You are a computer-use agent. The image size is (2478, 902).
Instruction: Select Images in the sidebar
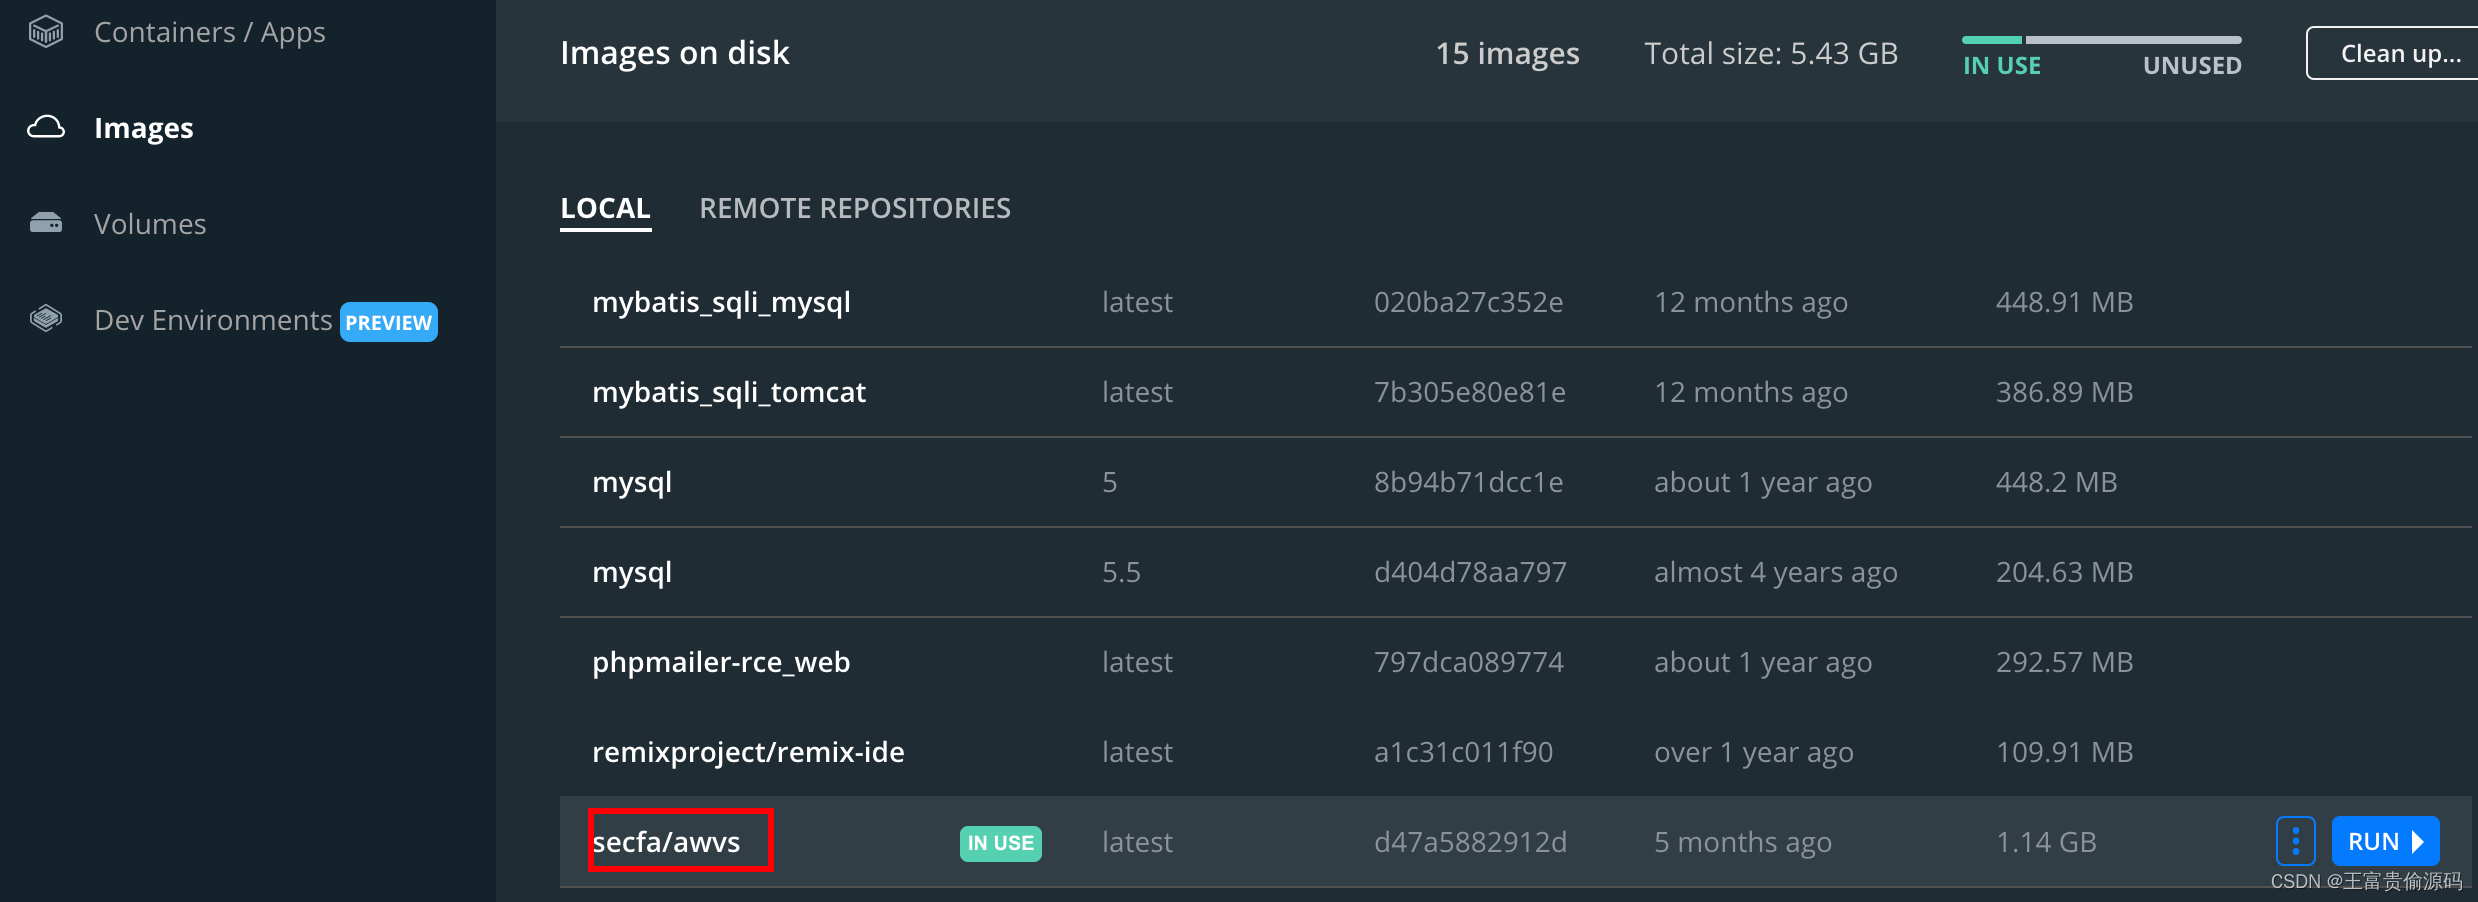coord(143,128)
